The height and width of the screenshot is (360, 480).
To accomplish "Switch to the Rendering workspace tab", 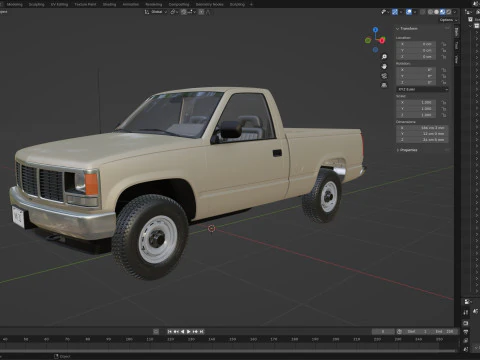I will (x=154, y=4).
